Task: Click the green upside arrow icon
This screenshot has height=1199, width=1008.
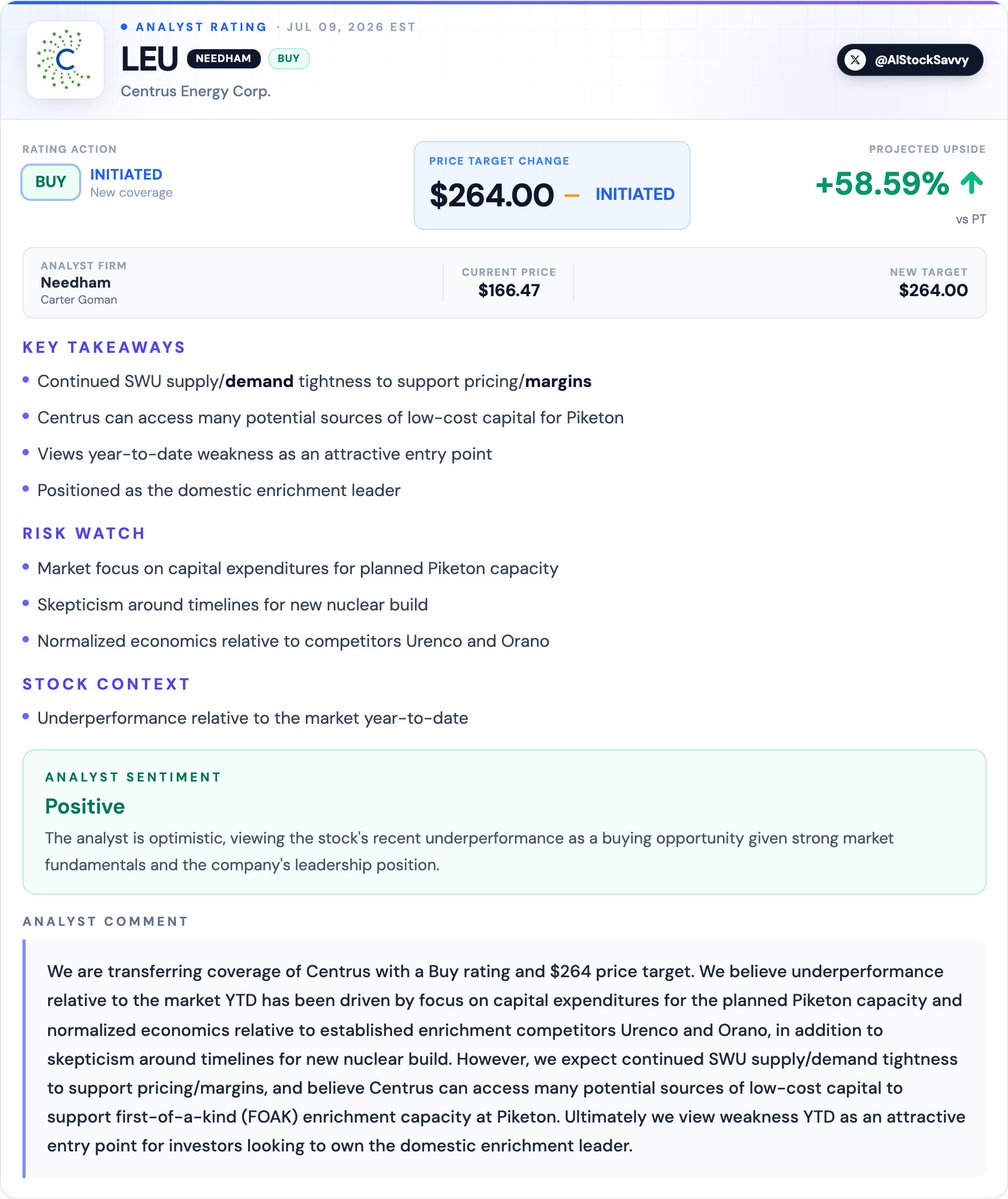Action: (971, 183)
